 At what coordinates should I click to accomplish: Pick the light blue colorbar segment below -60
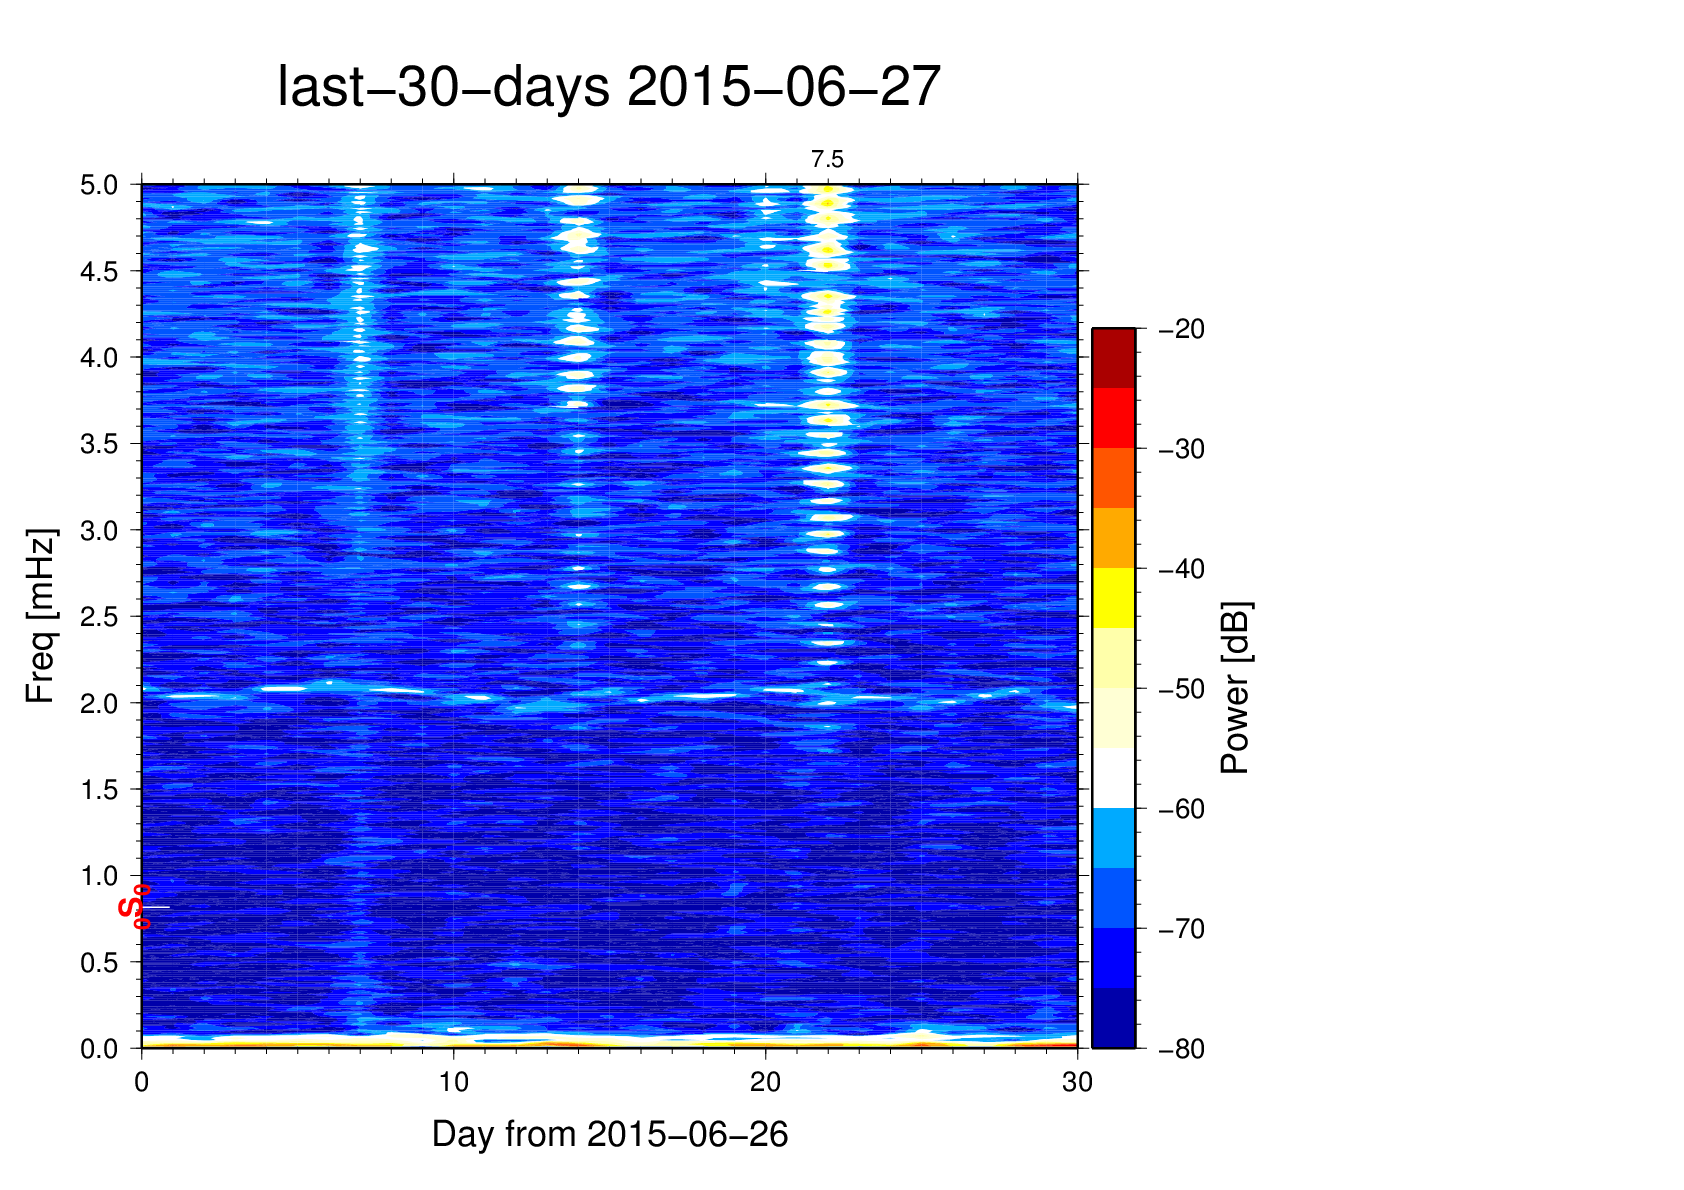[1113, 838]
